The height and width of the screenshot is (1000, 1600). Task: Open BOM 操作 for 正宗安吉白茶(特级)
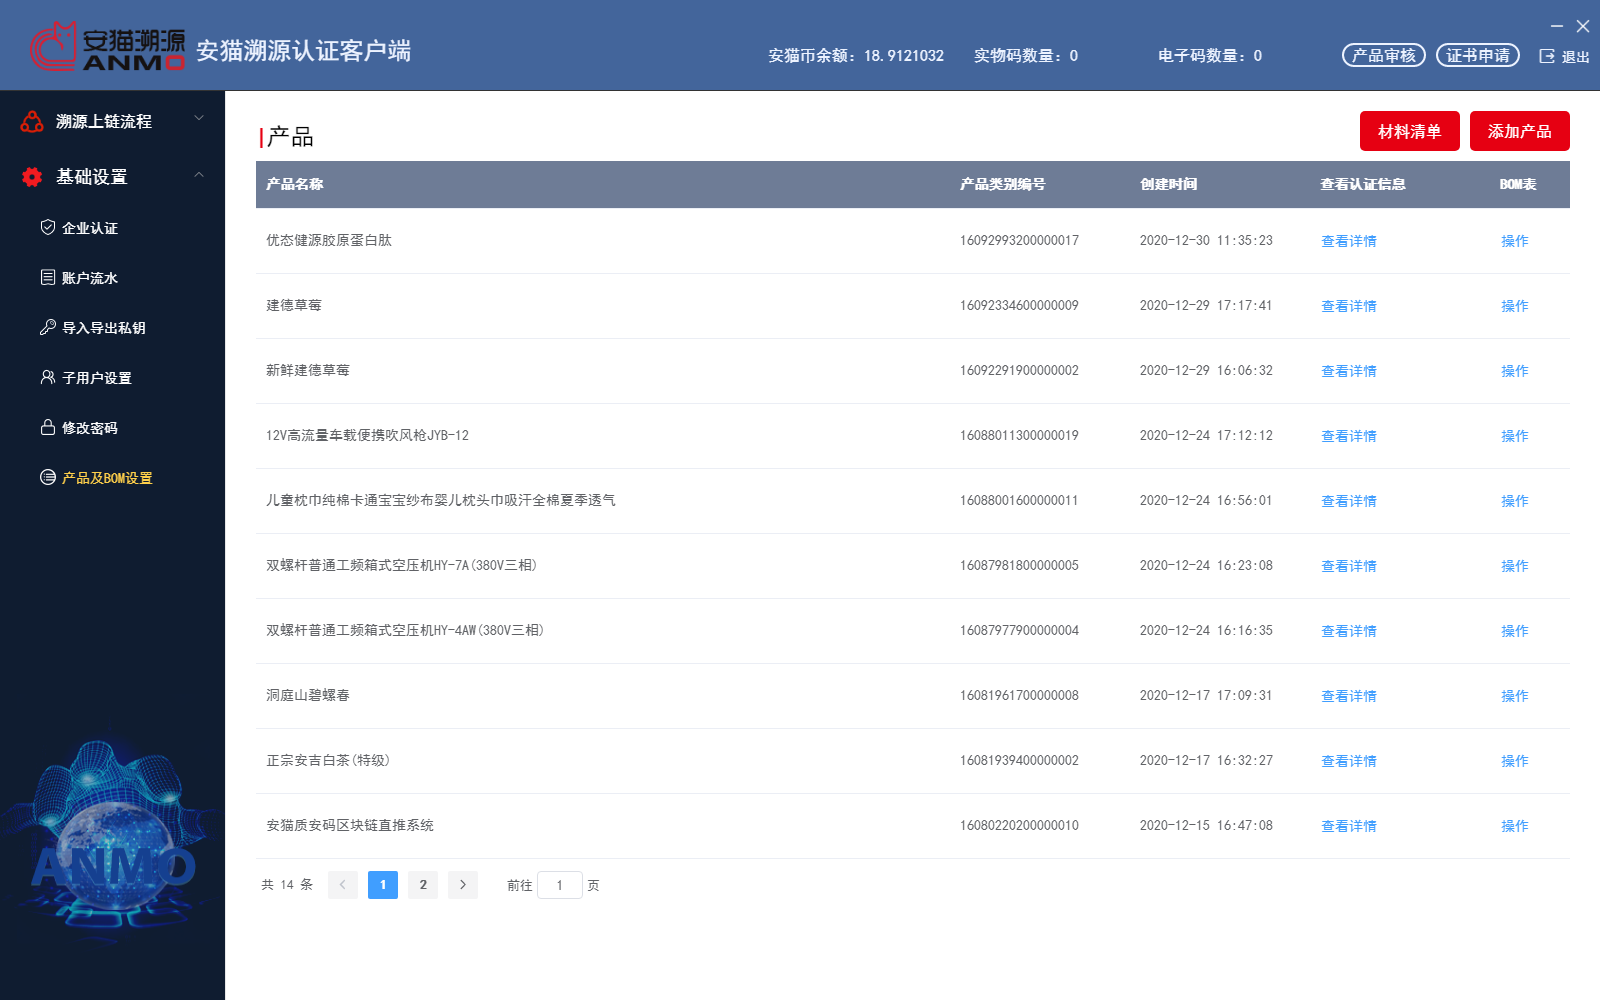(1515, 761)
